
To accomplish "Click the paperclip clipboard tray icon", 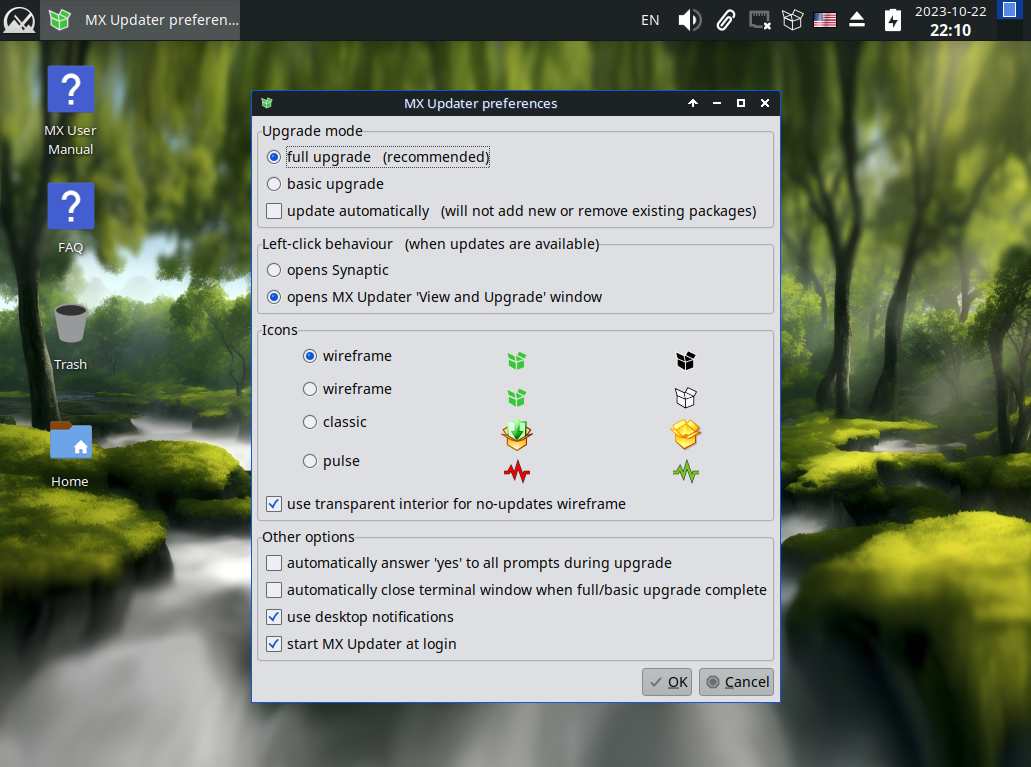I will click(725, 20).
